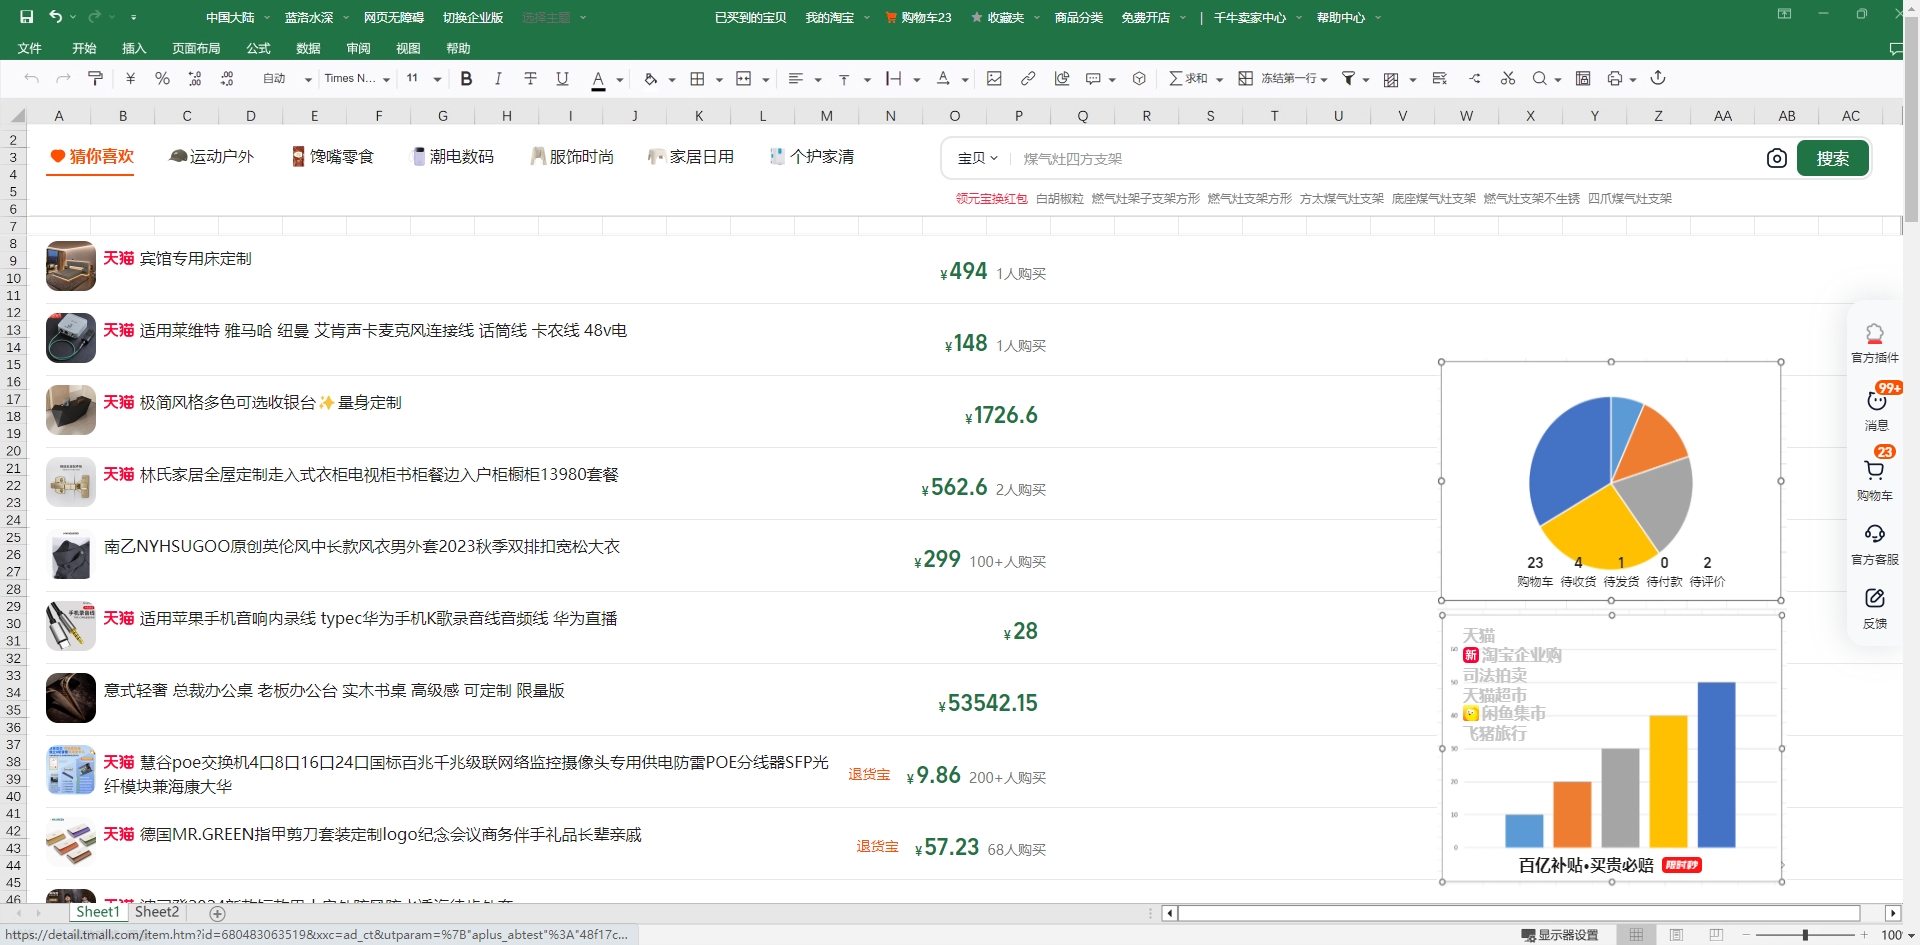Image resolution: width=1920 pixels, height=945 pixels.
Task: Open 官方插件 in right sidebar
Action: [1875, 342]
